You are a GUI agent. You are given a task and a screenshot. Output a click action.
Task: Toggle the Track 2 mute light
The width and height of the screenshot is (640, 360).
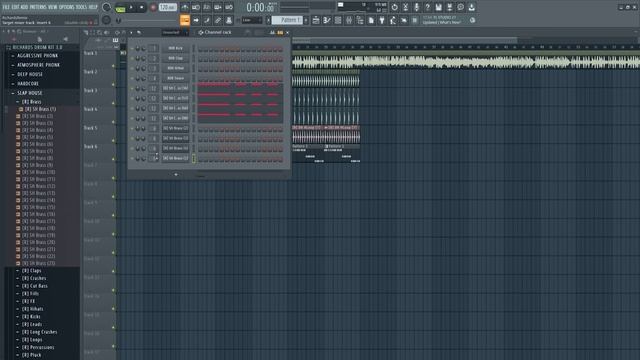click(x=113, y=84)
